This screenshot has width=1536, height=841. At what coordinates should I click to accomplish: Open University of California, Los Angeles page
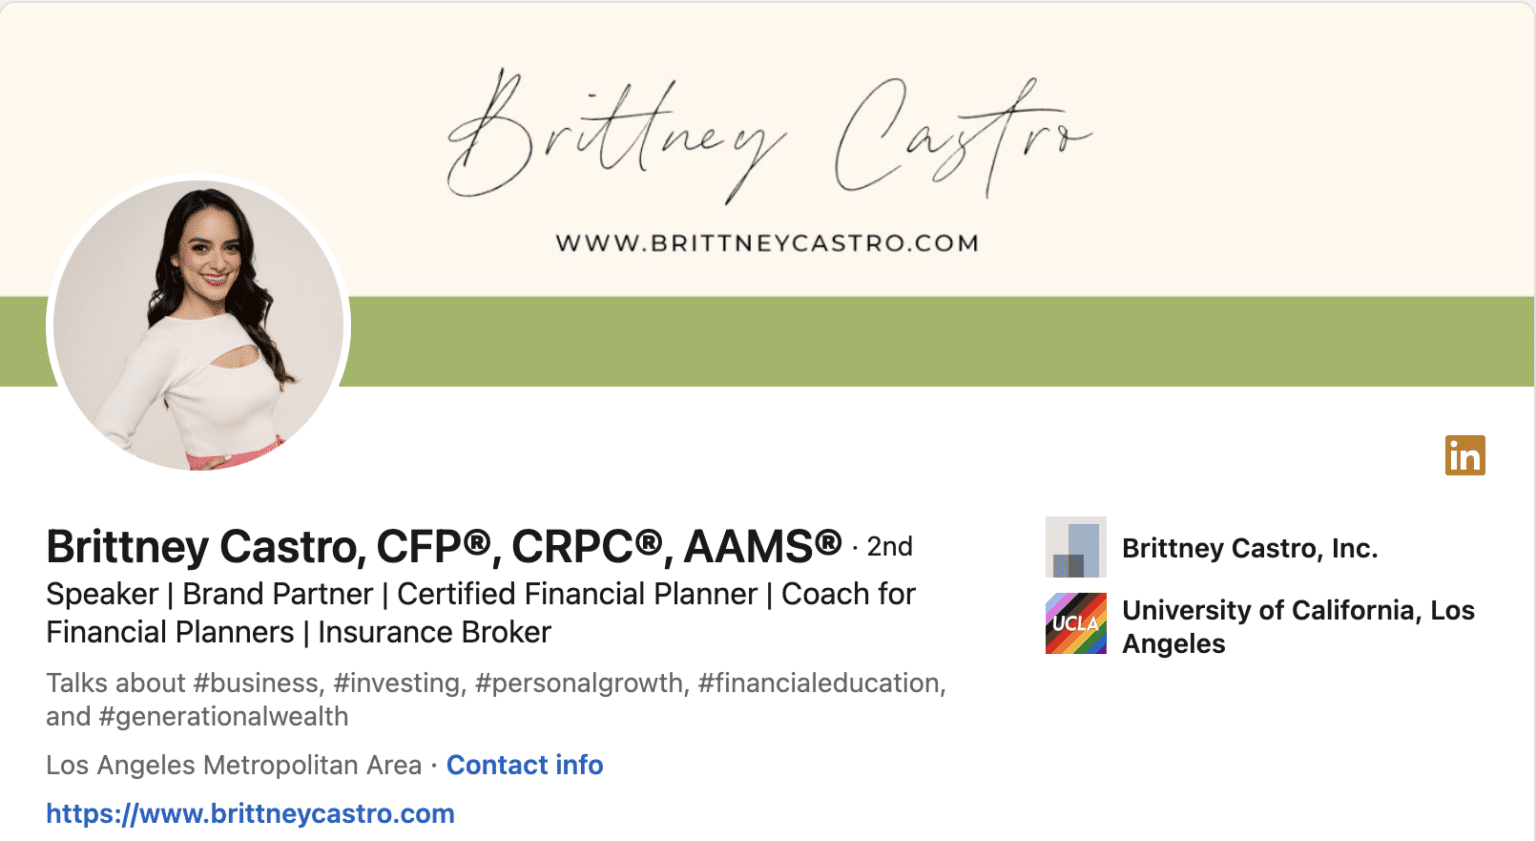pyautogui.click(x=1297, y=626)
